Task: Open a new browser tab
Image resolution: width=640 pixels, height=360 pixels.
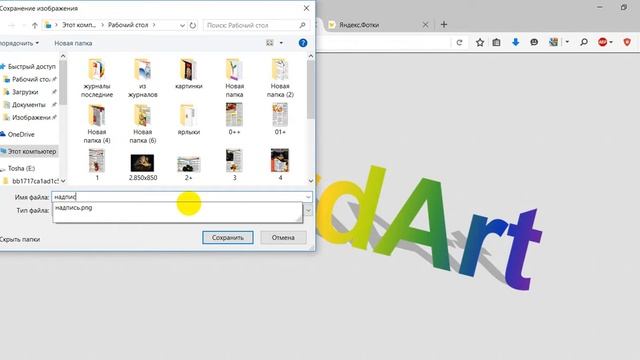Action: point(444,25)
